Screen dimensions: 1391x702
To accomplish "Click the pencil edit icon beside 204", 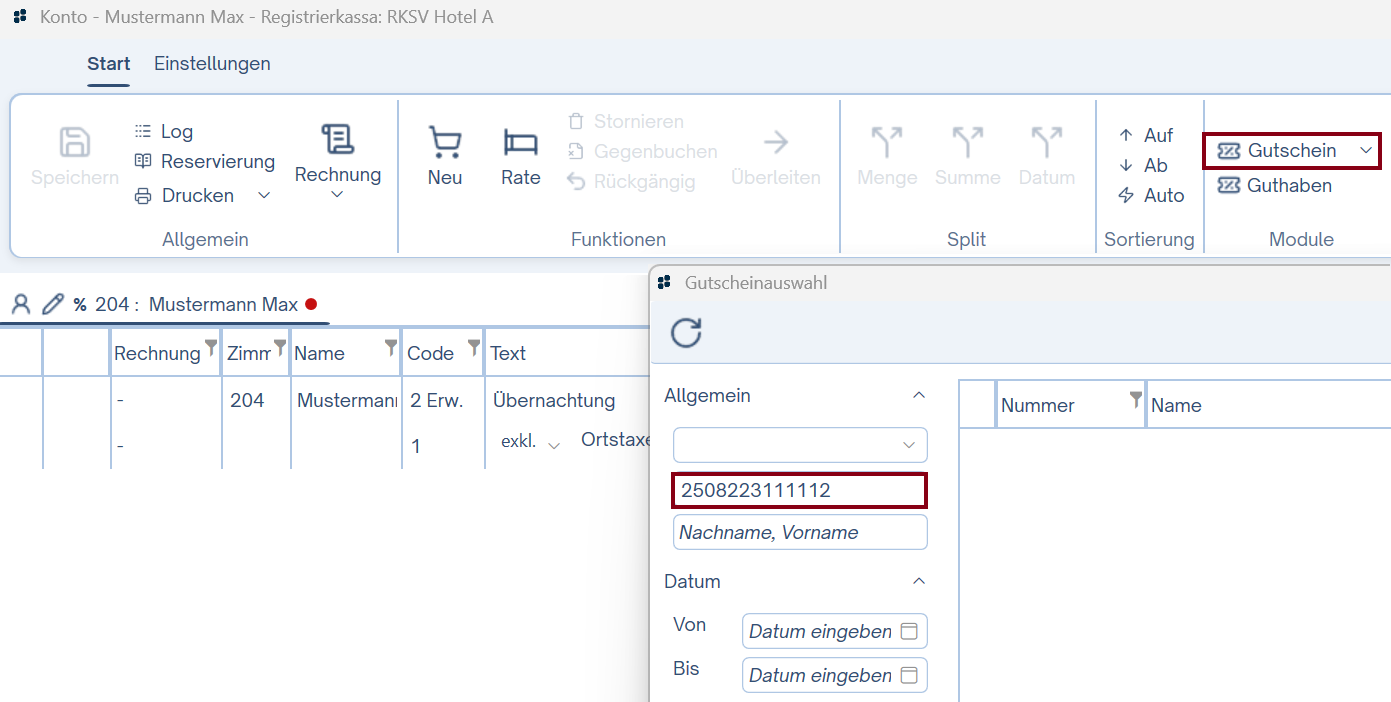I will coord(52,304).
